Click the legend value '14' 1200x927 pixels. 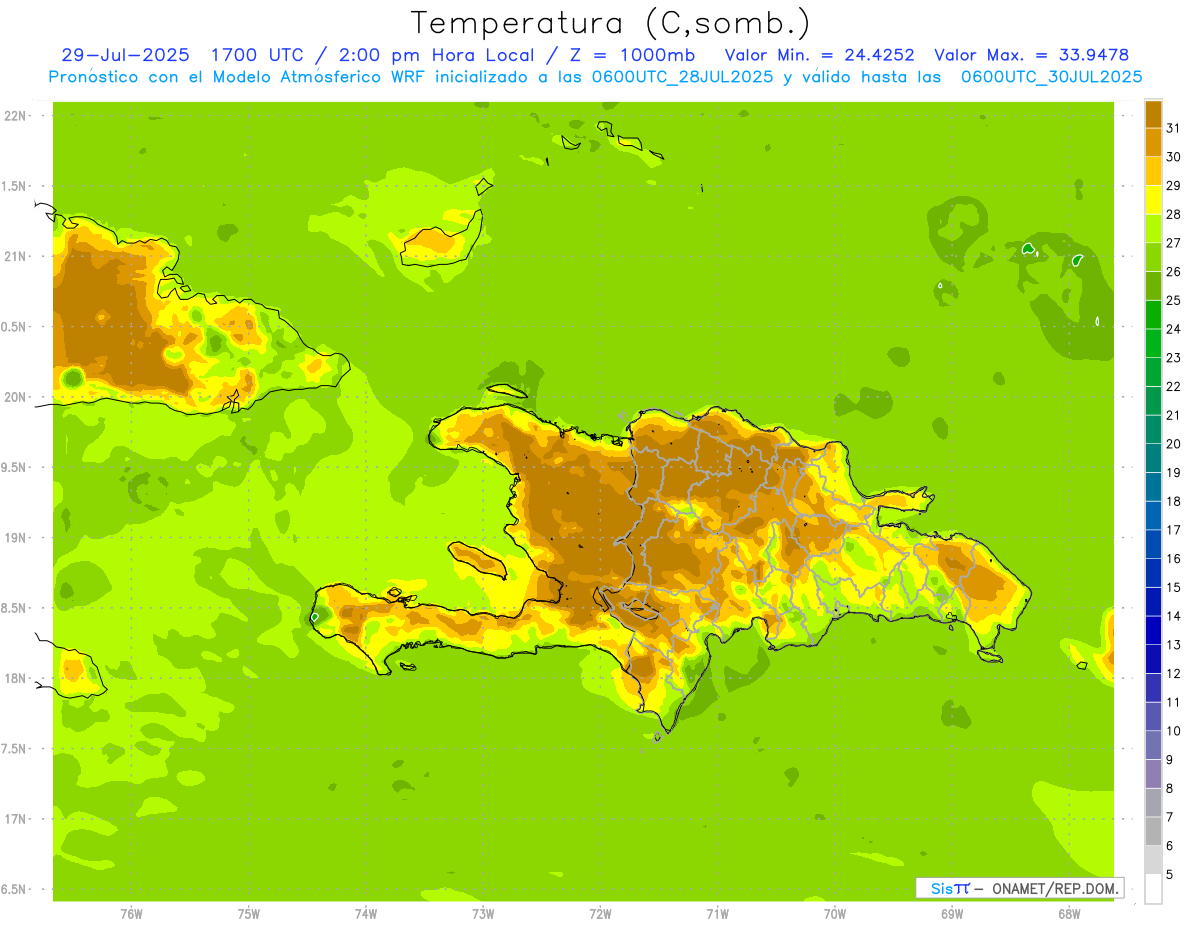click(1173, 616)
